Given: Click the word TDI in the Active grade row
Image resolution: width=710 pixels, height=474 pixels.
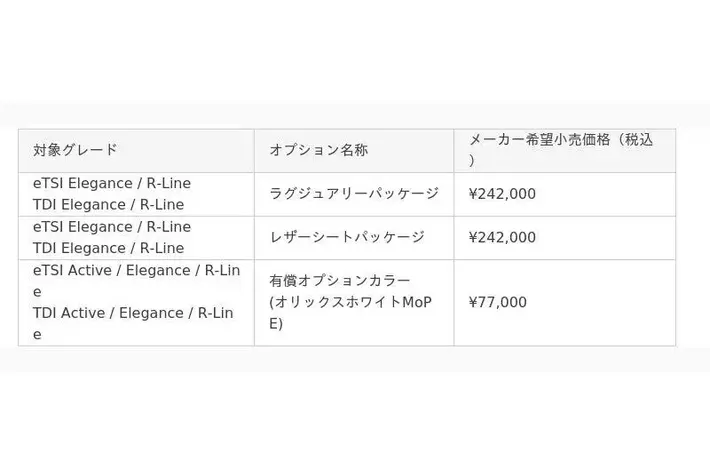Looking at the screenshot, I should click(x=46, y=313).
